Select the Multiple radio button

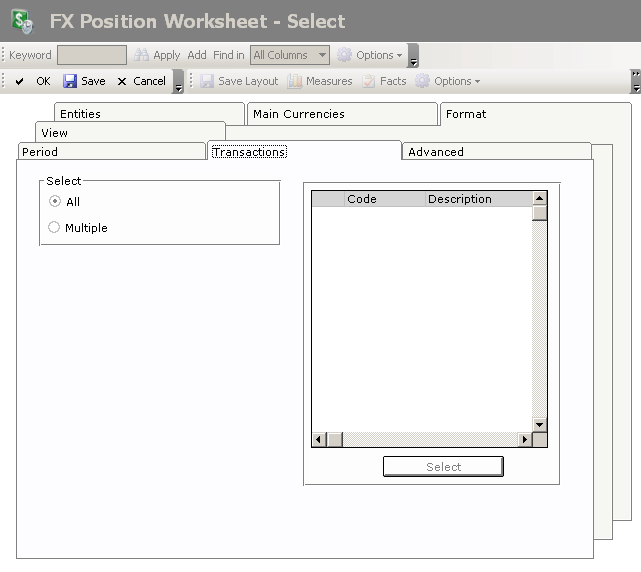tap(55, 228)
